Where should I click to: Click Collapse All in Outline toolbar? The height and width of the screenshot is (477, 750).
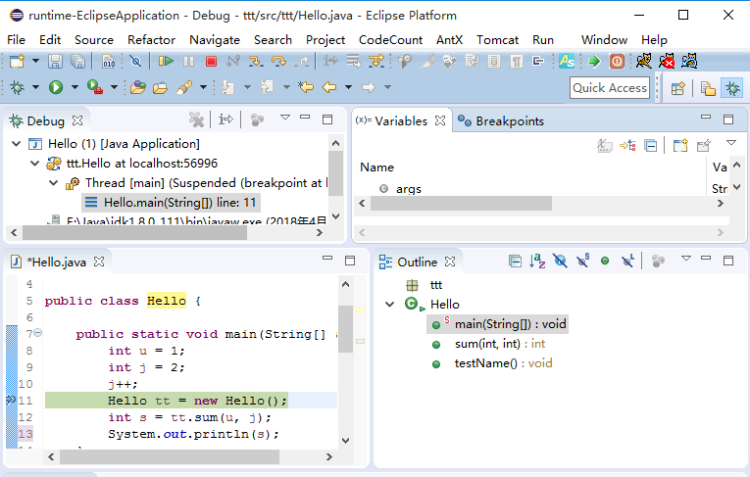[515, 261]
